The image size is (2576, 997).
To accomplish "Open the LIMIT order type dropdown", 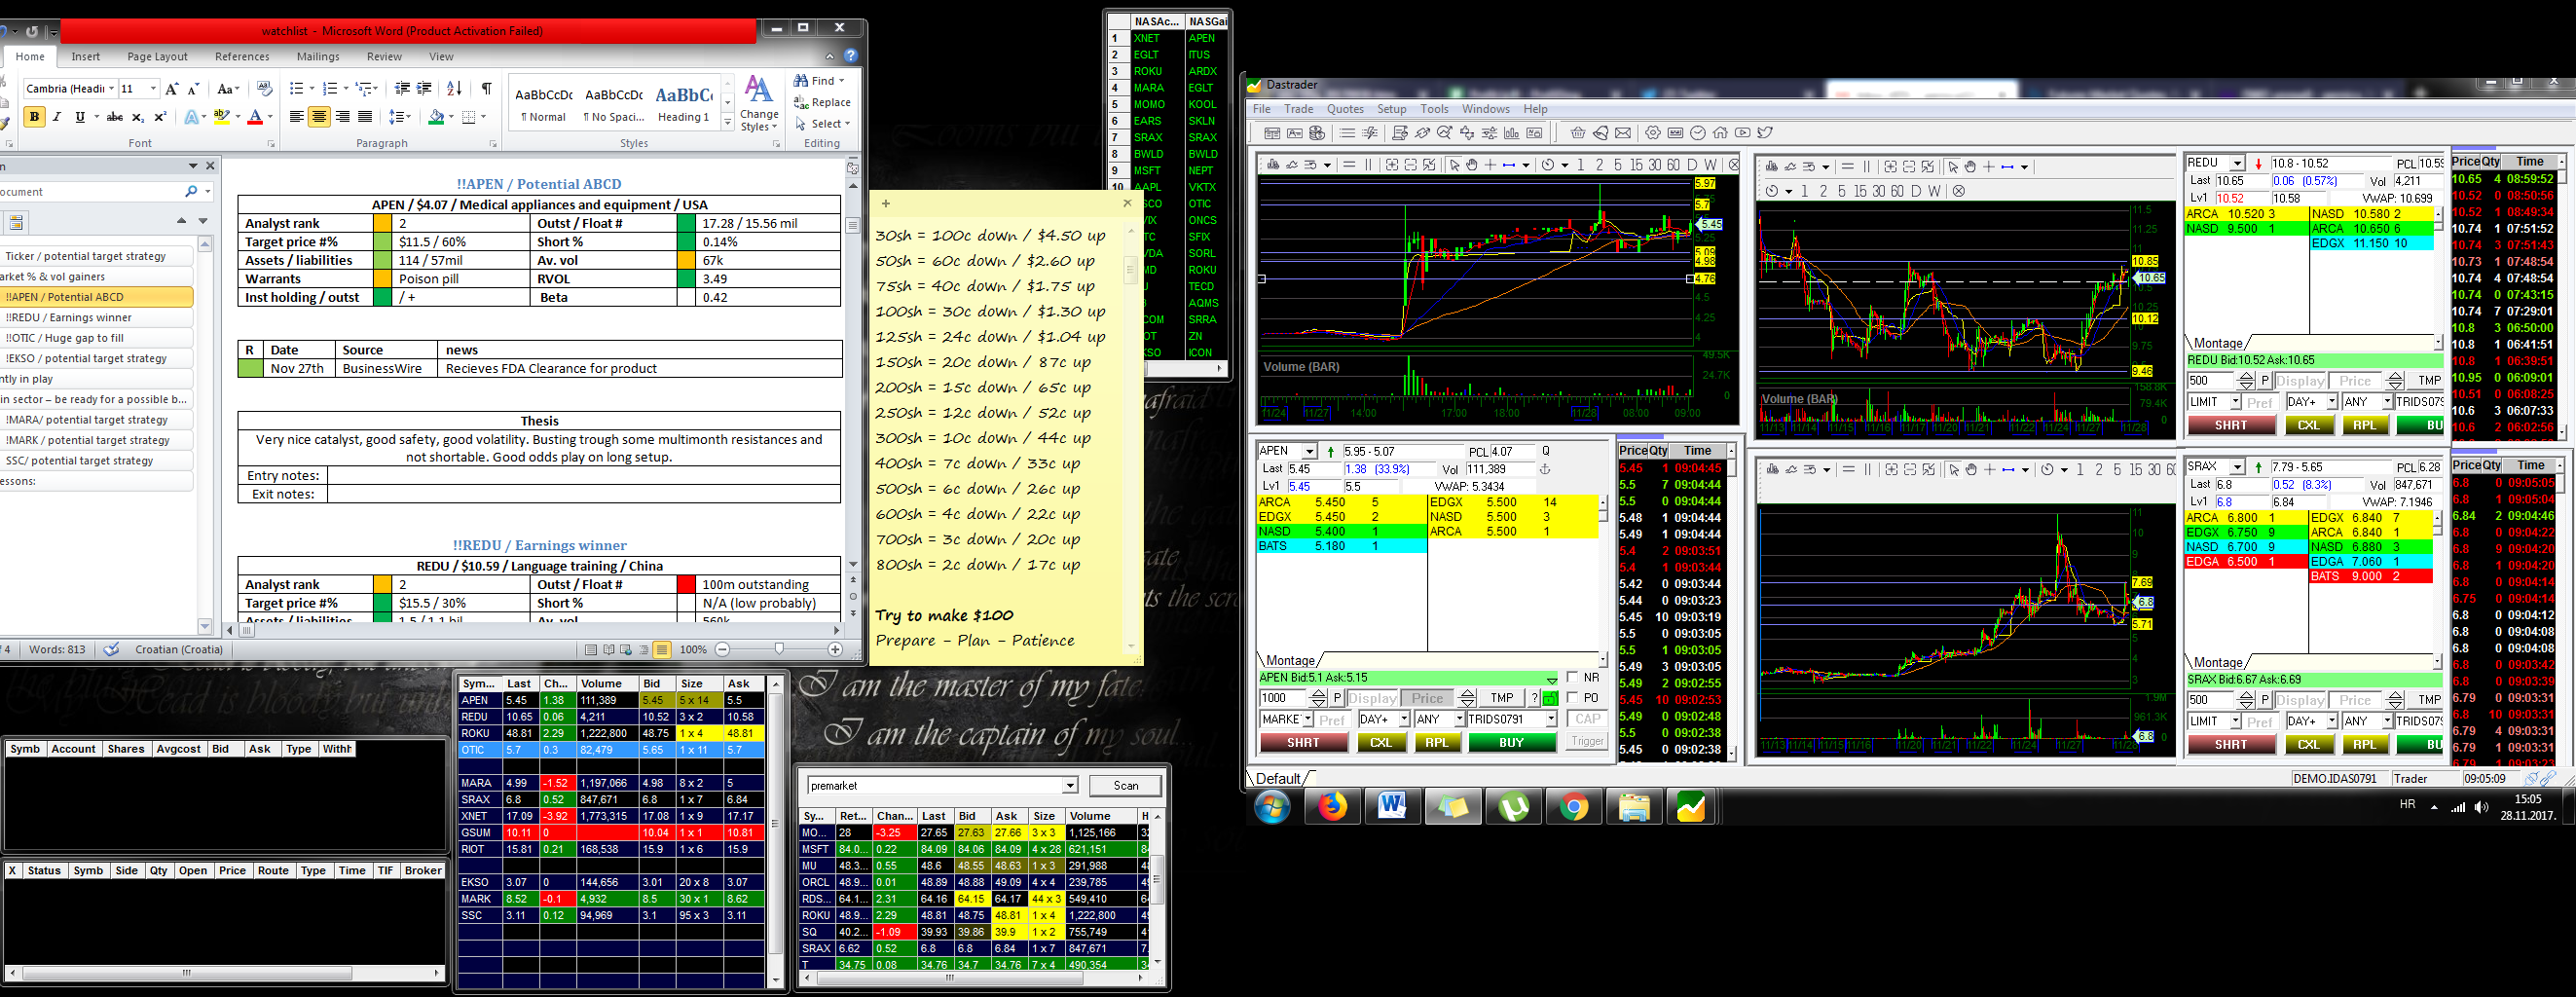I will pos(2234,401).
